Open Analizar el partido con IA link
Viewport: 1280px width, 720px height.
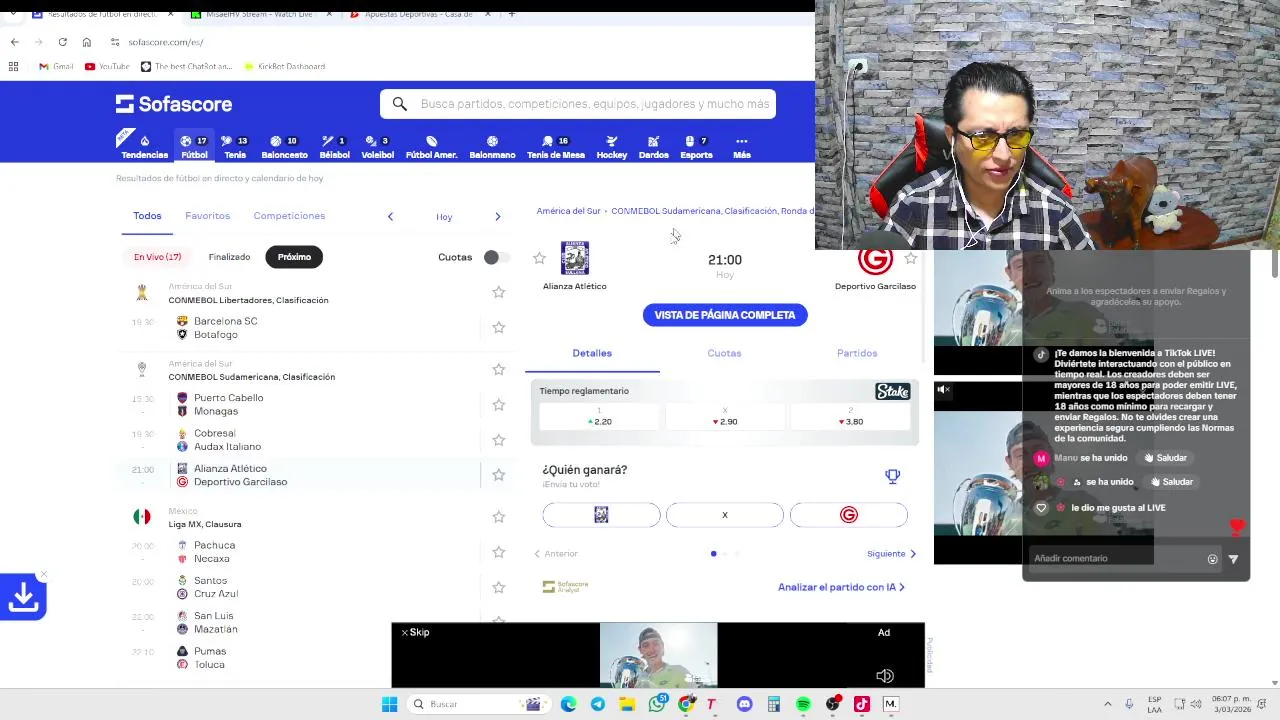841,587
